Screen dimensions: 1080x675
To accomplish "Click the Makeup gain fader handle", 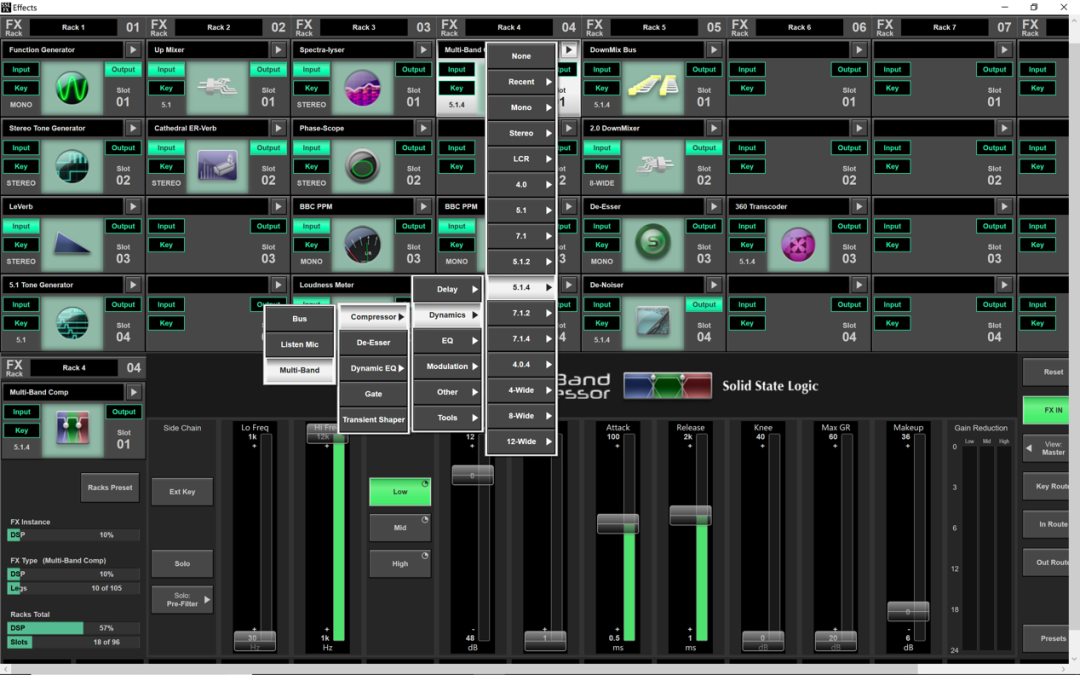I will tap(908, 611).
